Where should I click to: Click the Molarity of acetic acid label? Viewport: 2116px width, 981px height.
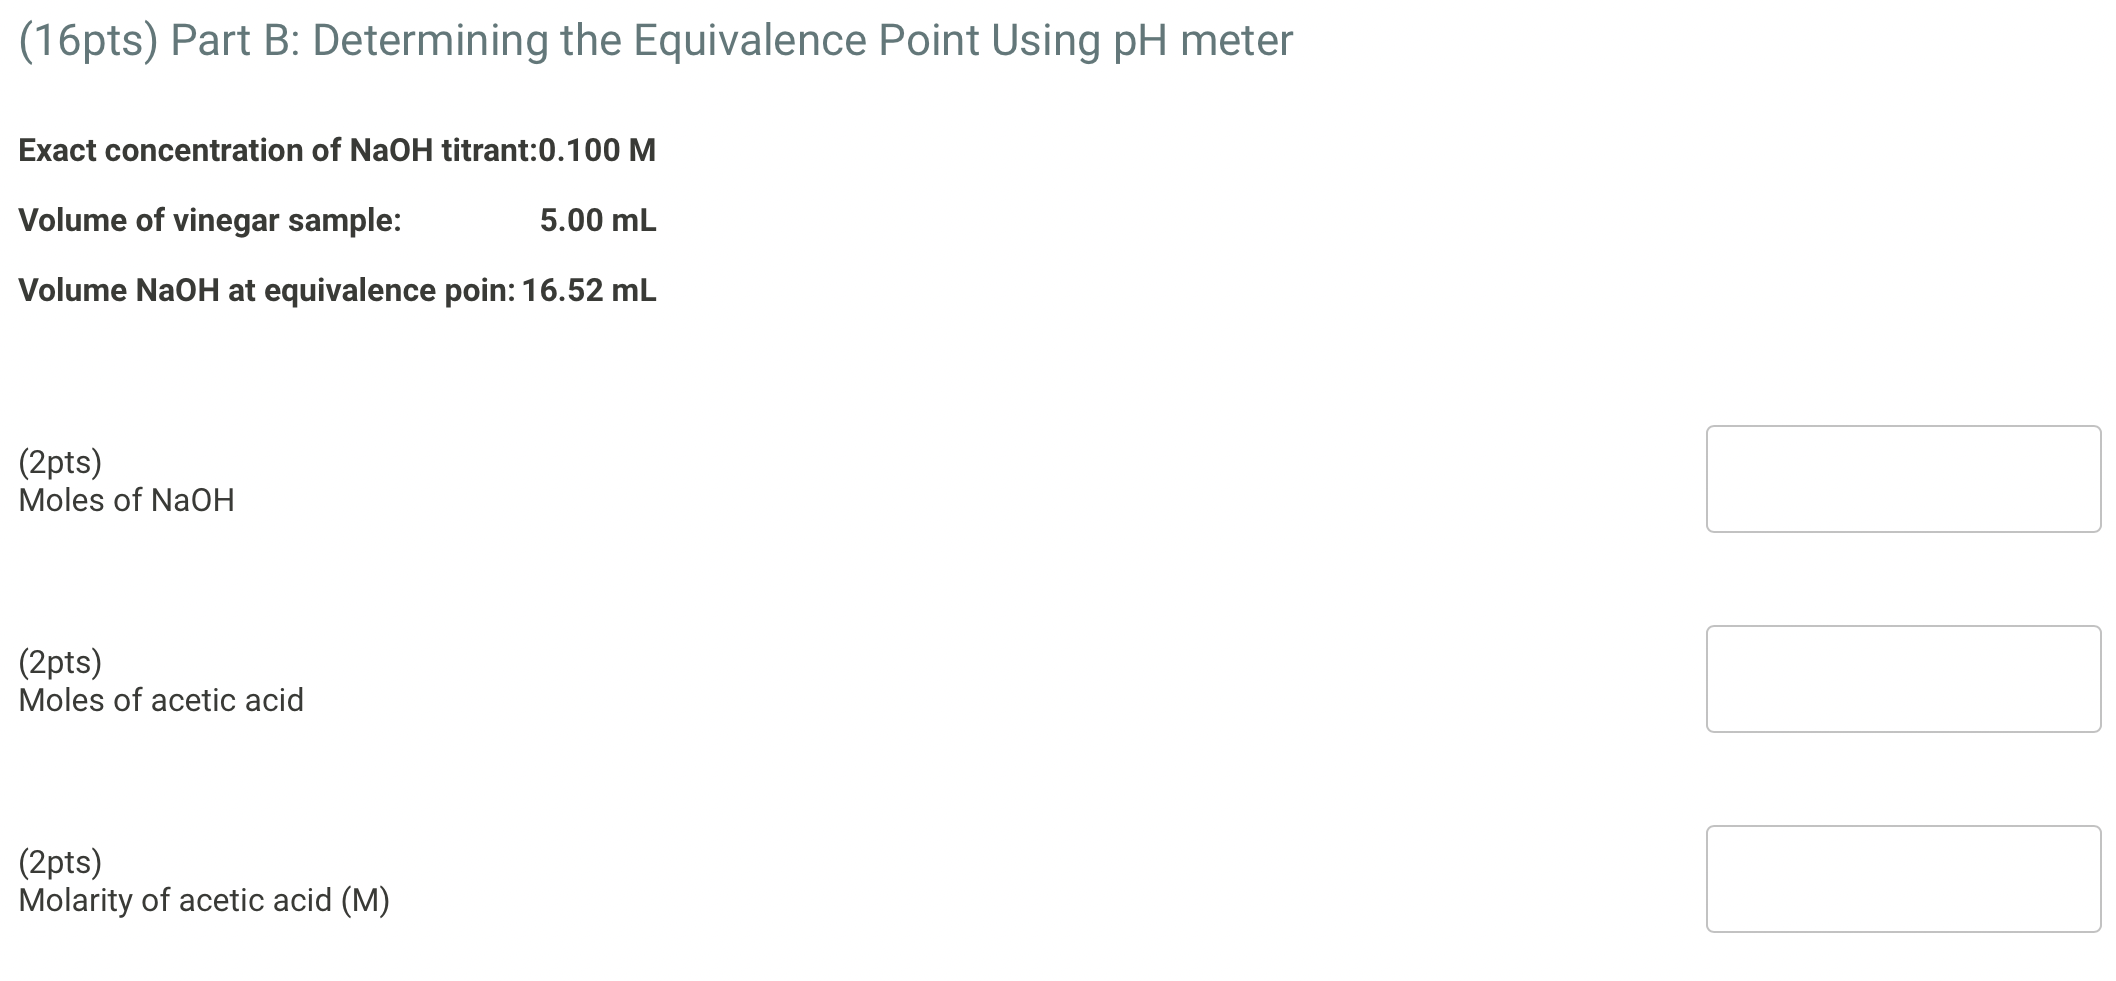(205, 900)
